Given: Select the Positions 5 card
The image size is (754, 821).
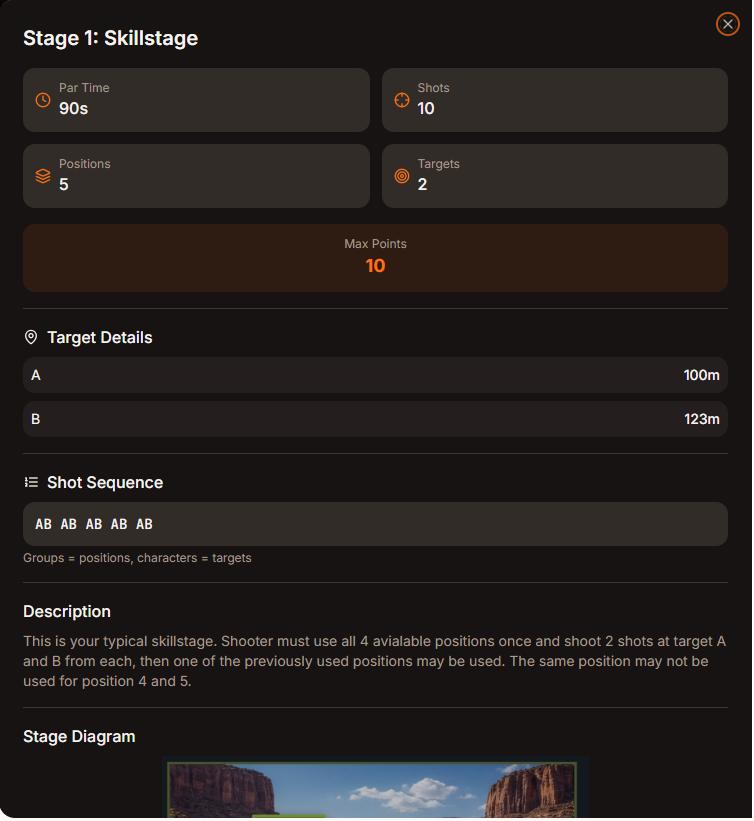Looking at the screenshot, I should pyautogui.click(x=196, y=176).
